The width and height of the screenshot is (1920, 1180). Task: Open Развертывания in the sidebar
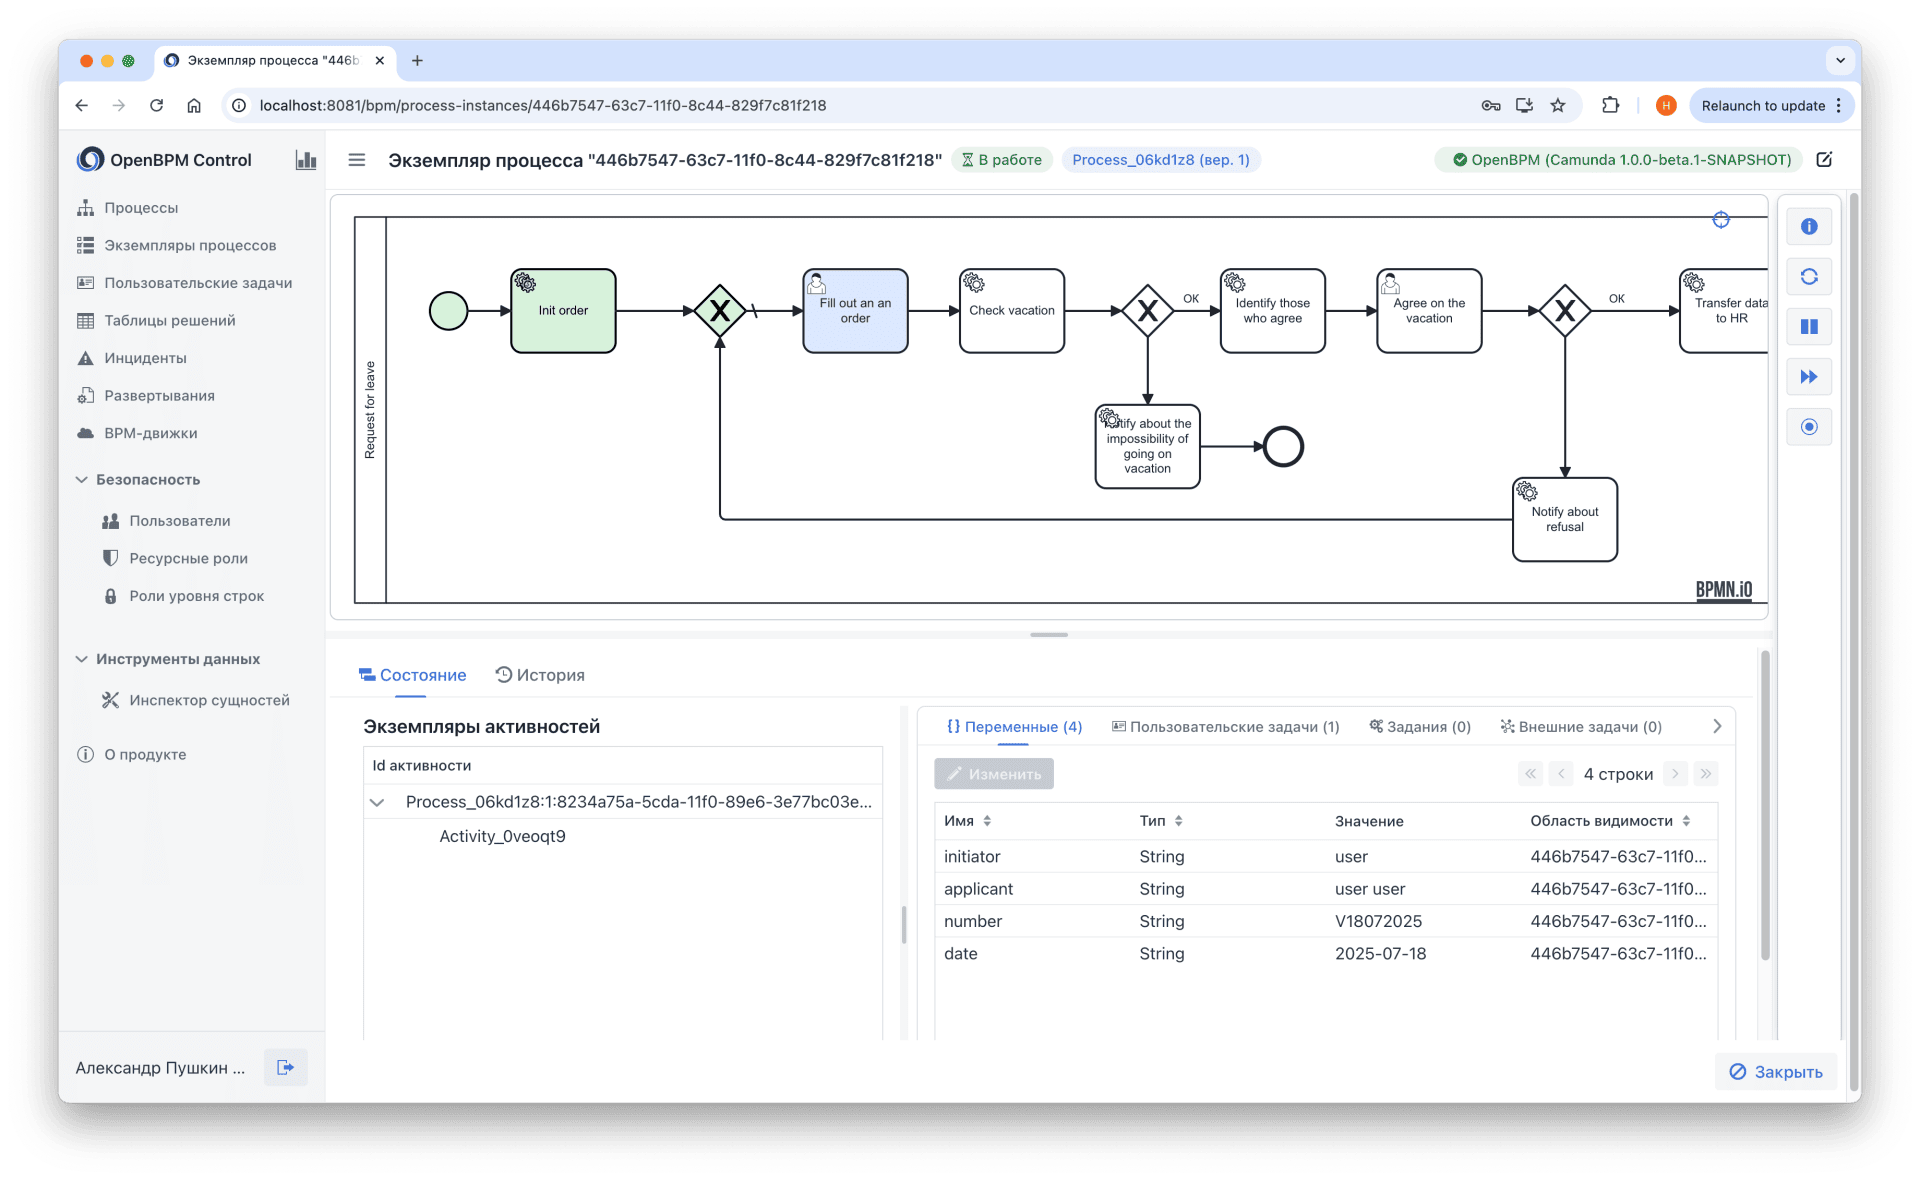click(159, 396)
